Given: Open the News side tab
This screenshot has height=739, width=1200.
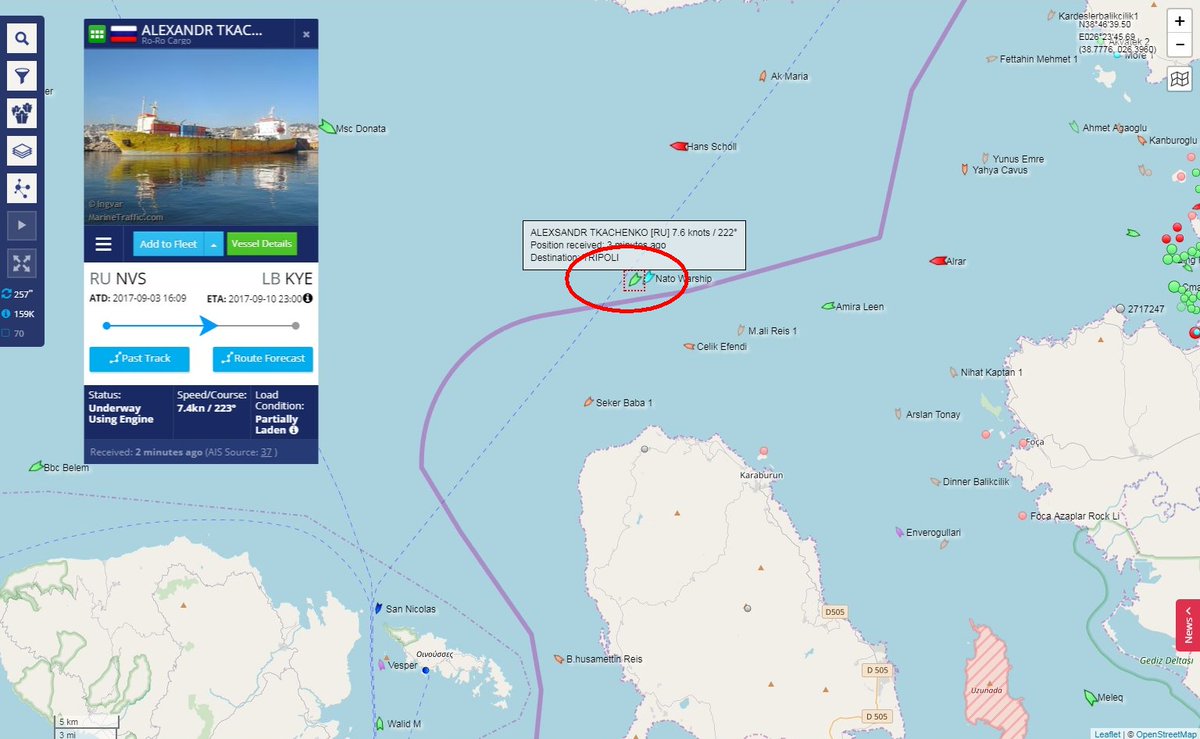Looking at the screenshot, I should [x=1188, y=626].
